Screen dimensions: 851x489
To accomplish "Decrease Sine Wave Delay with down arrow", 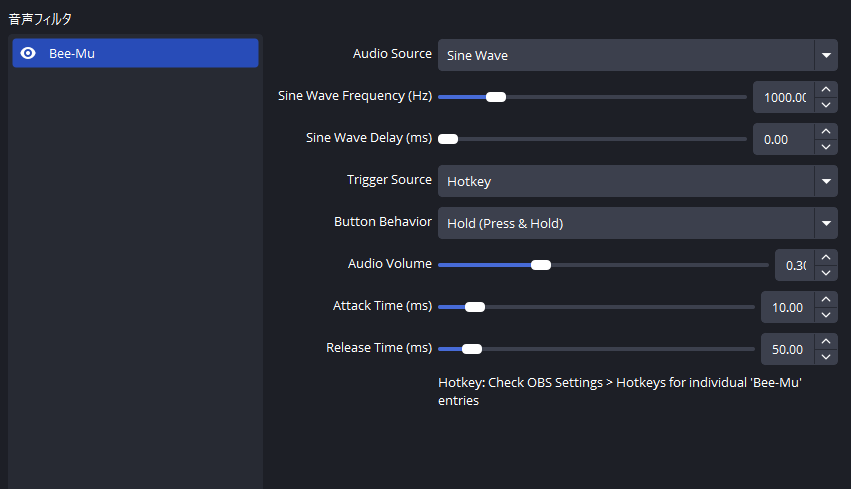I will tap(826, 147).
